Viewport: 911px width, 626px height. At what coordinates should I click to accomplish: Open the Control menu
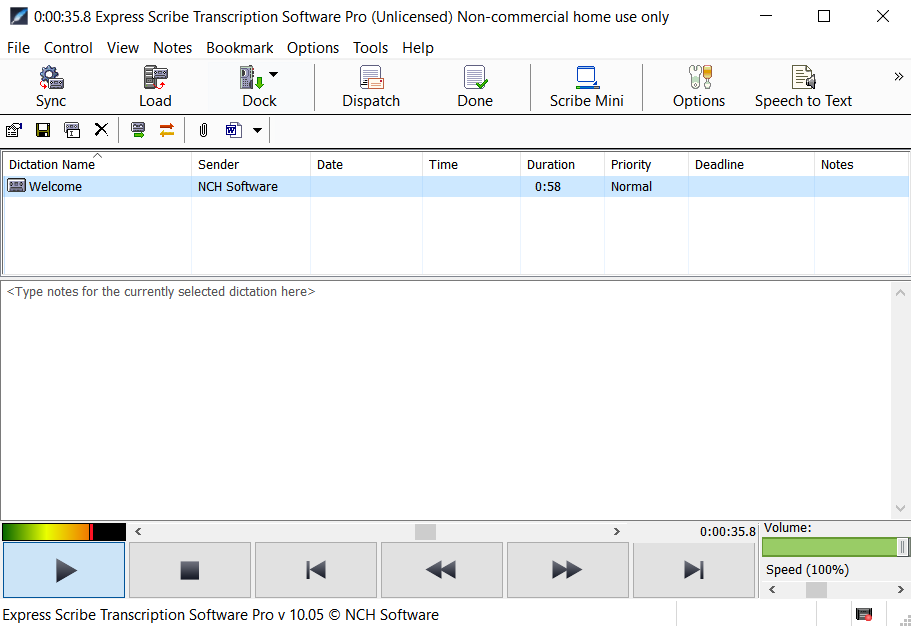click(68, 48)
